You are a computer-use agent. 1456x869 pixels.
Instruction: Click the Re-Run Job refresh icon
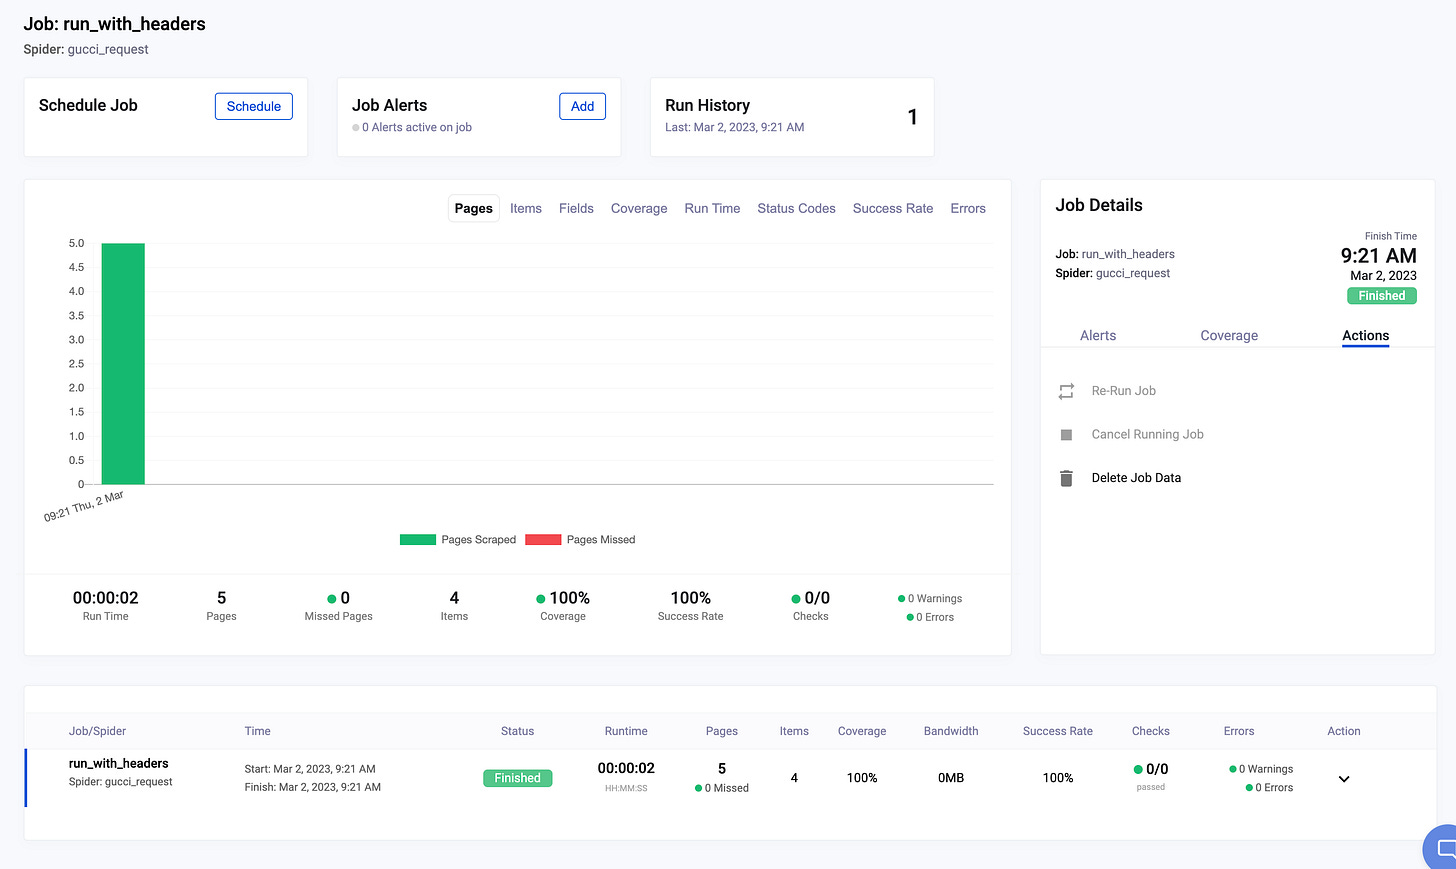click(1066, 390)
